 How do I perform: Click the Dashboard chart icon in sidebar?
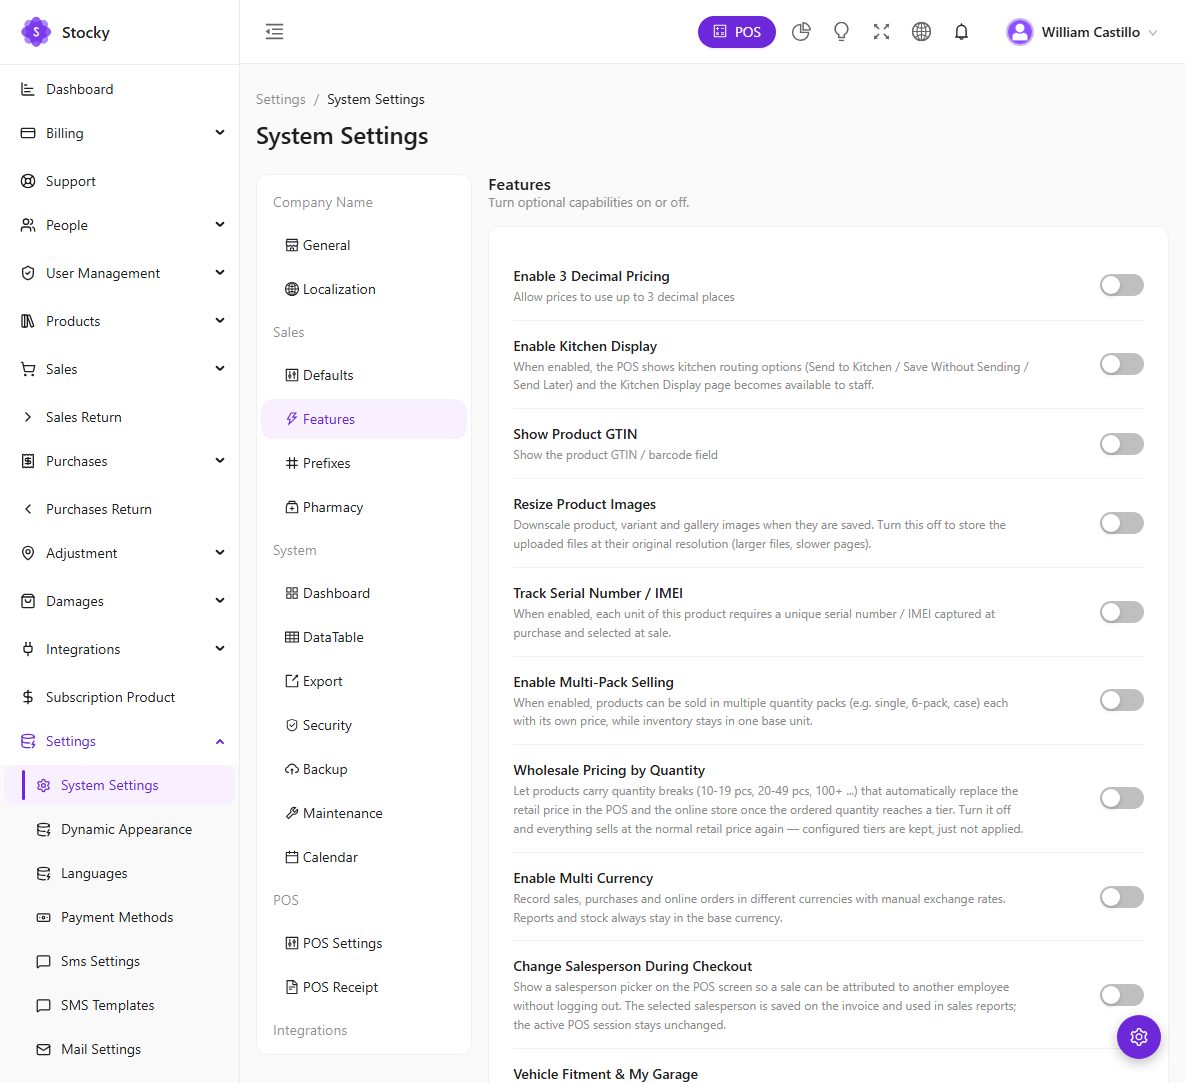[x=28, y=89]
